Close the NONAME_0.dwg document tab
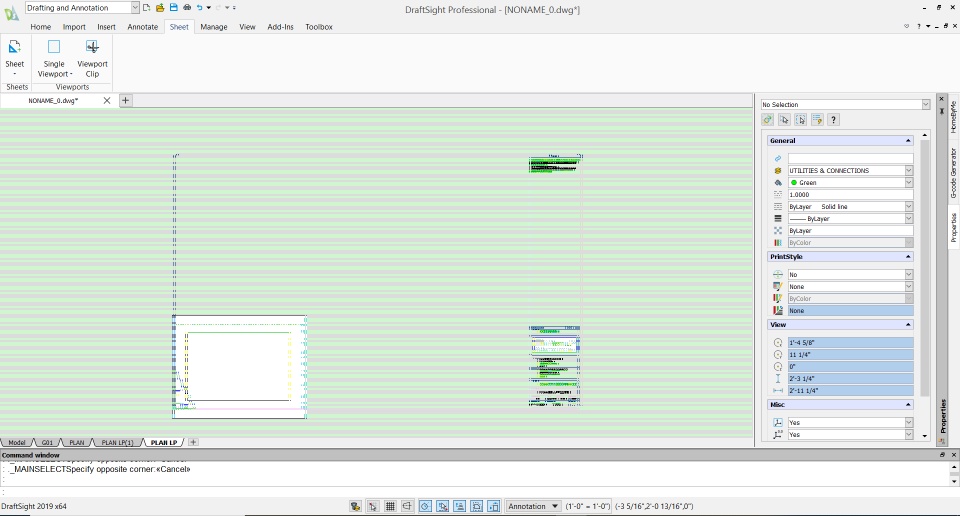The image size is (960, 516). (107, 100)
